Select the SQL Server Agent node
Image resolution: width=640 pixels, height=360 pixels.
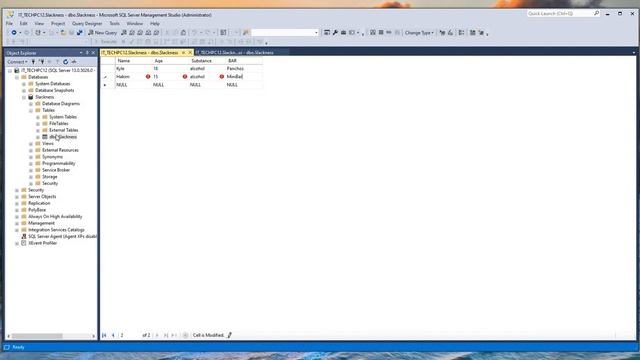click(62, 236)
